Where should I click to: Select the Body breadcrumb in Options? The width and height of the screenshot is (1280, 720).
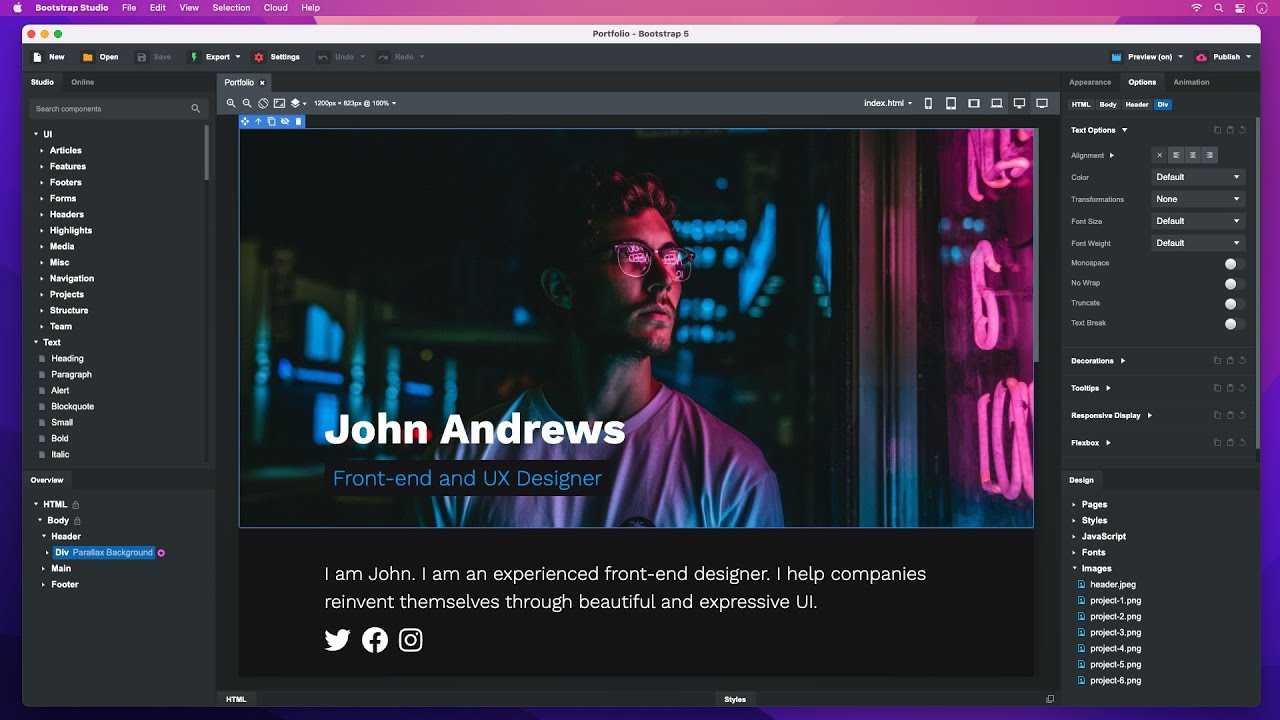1108,104
